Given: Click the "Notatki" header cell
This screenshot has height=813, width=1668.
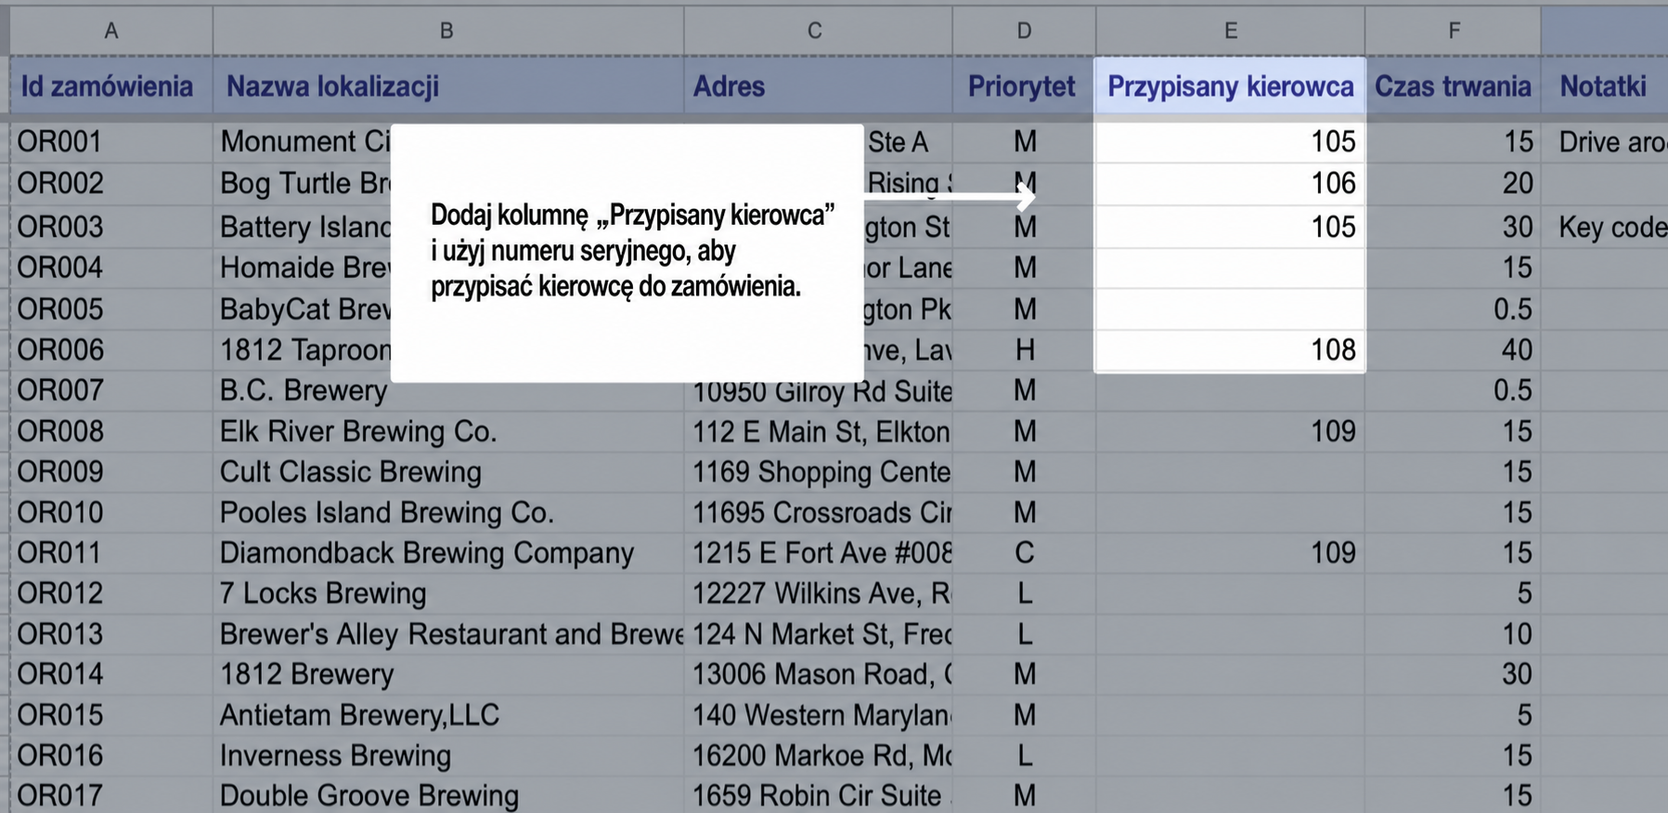Looking at the screenshot, I should click(1604, 87).
